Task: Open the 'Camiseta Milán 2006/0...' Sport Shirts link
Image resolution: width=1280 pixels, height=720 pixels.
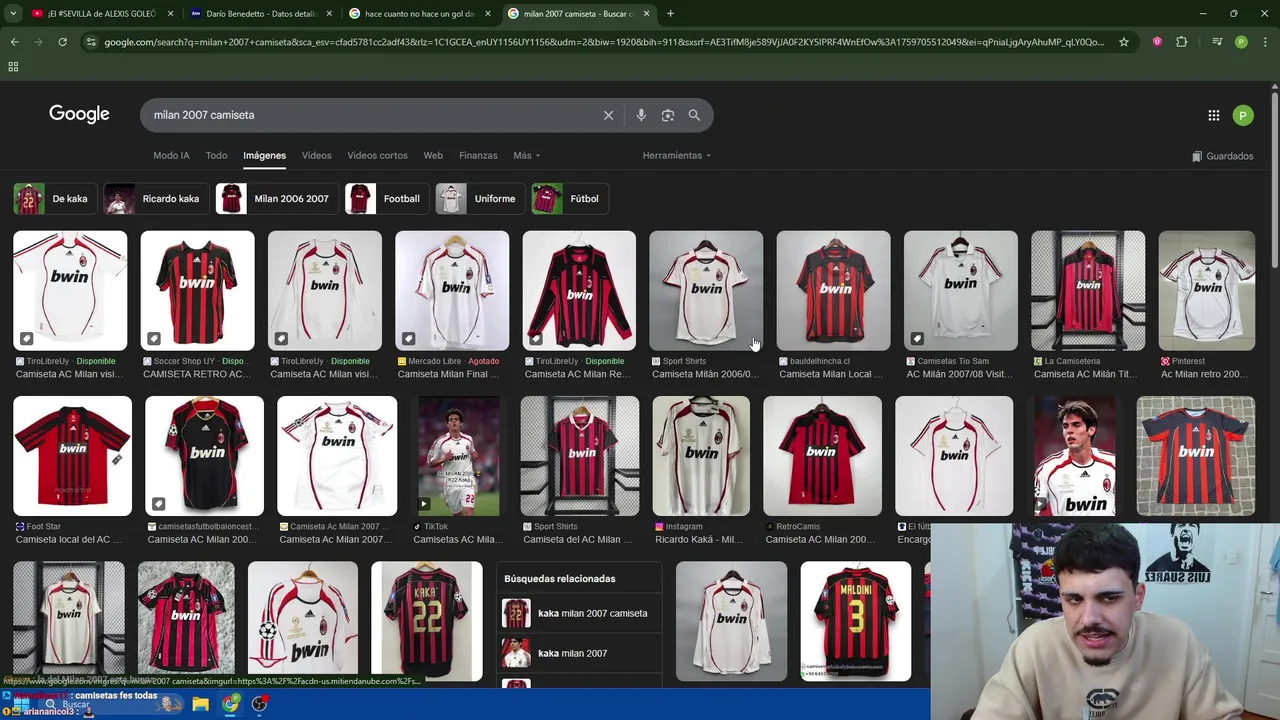Action: click(x=705, y=374)
